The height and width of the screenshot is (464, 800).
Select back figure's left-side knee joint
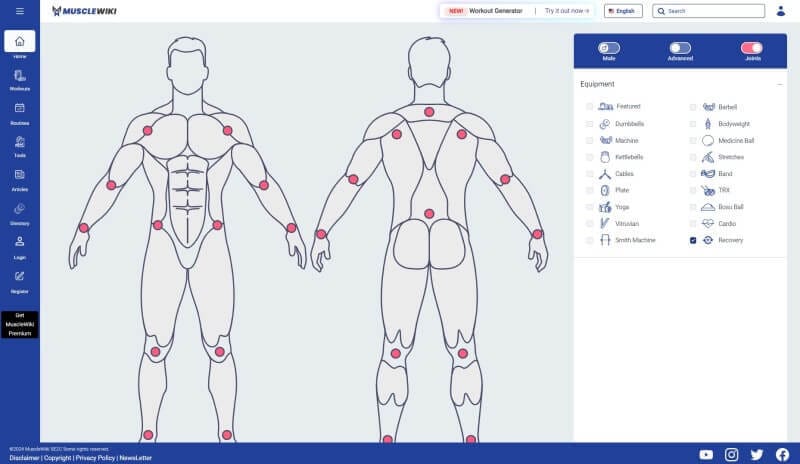[395, 353]
